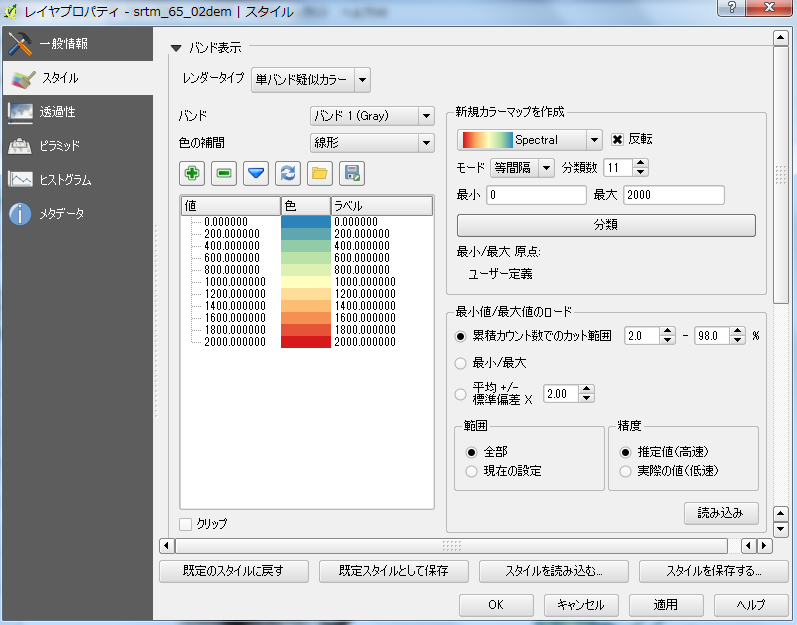Open the 一般情報 tab
The width and height of the screenshot is (797, 625).
coord(78,44)
